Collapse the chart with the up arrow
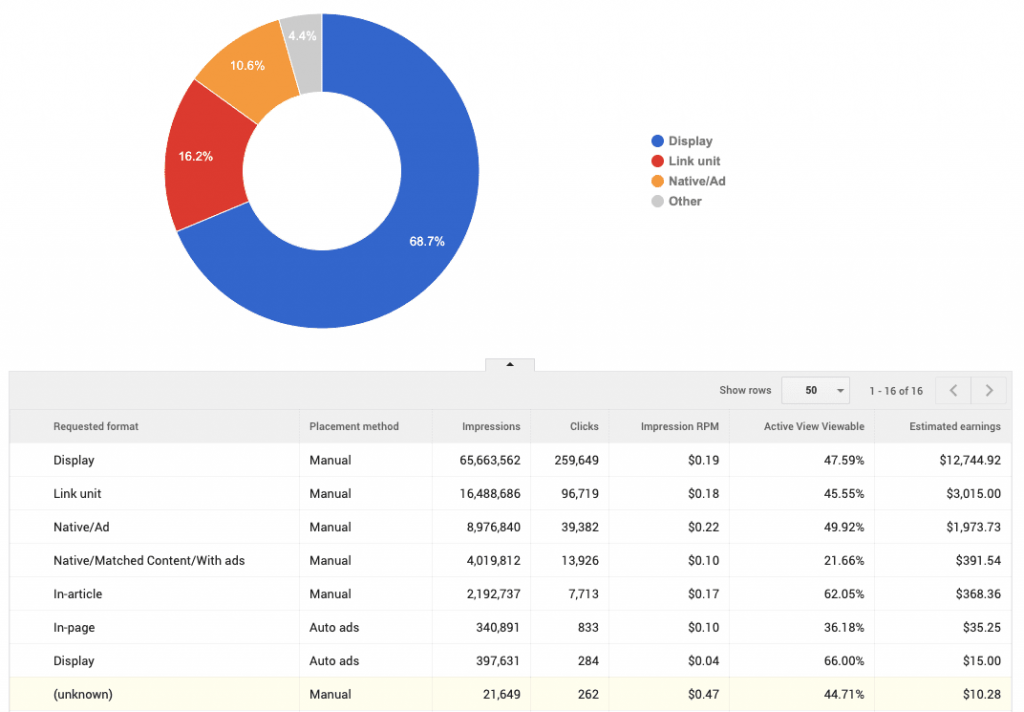1024x712 pixels. 510,364
